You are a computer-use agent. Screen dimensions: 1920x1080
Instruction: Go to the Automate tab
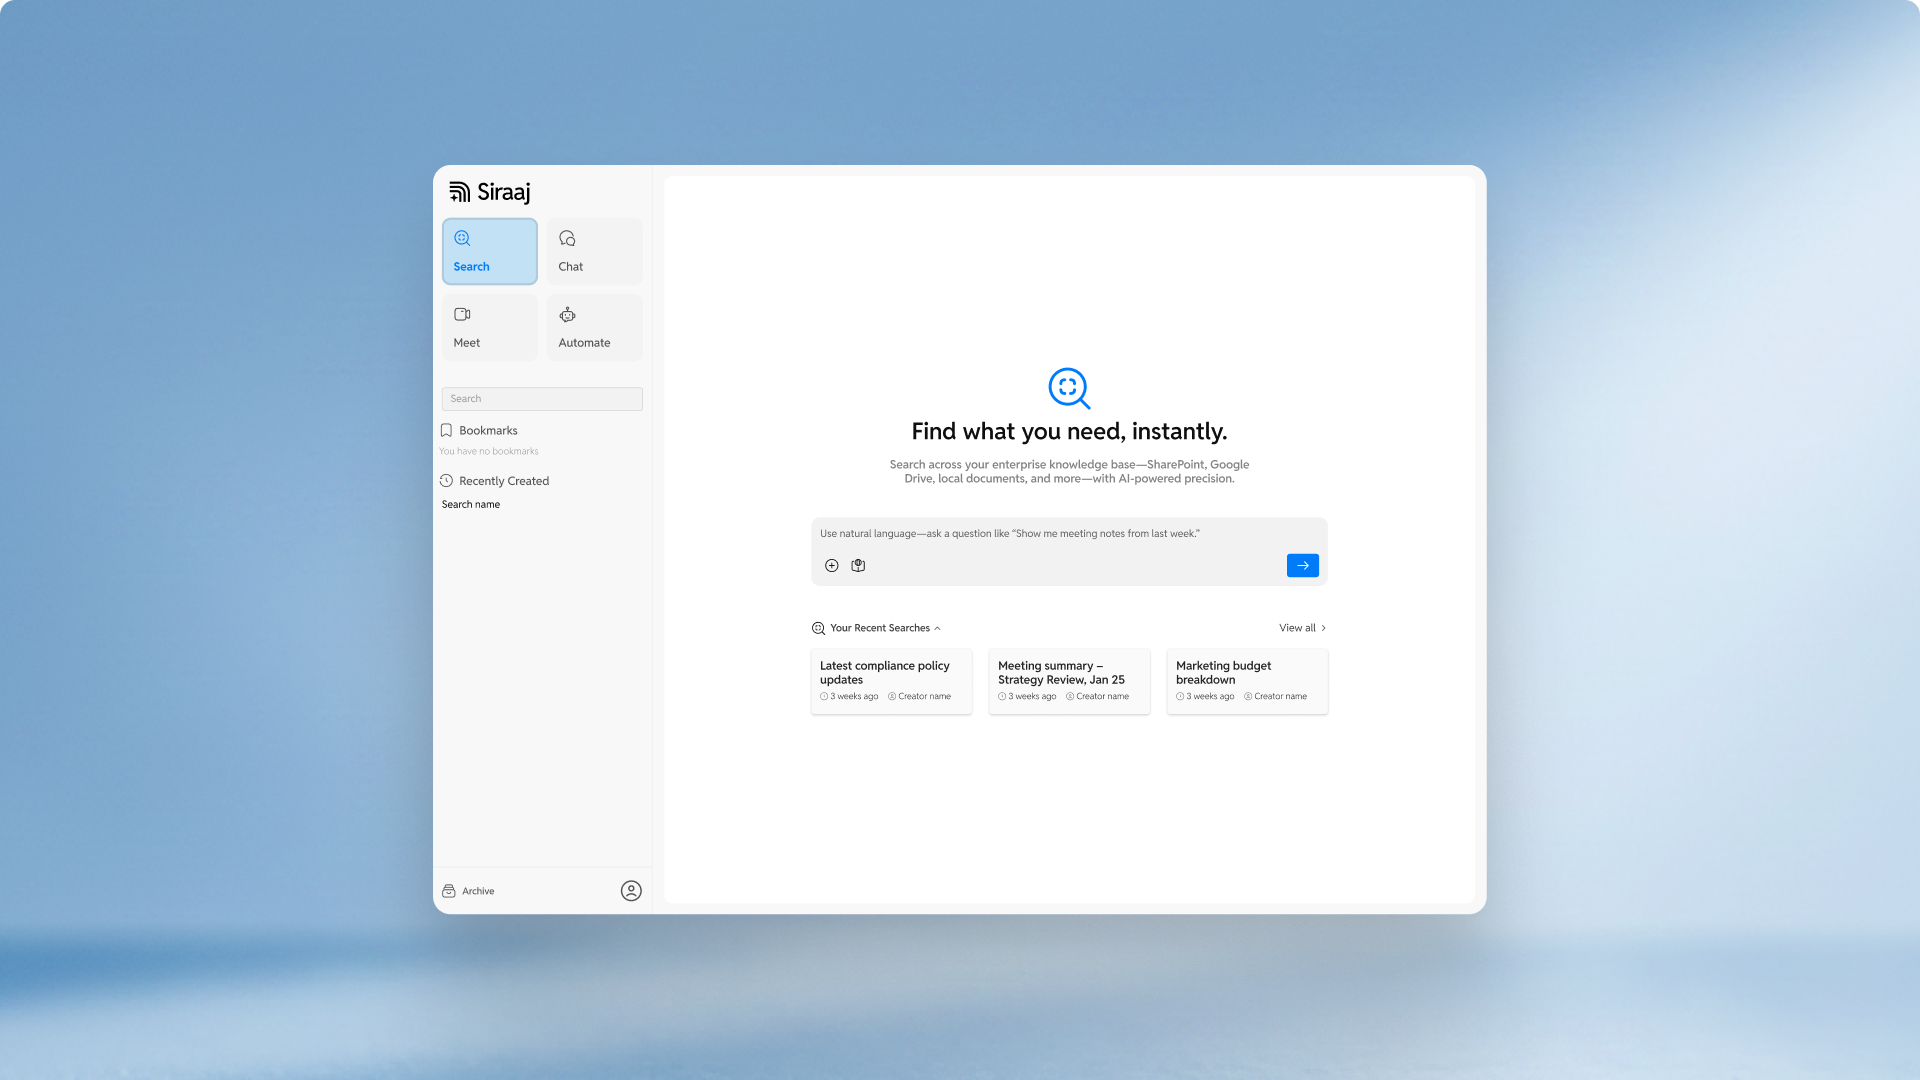pos(595,327)
